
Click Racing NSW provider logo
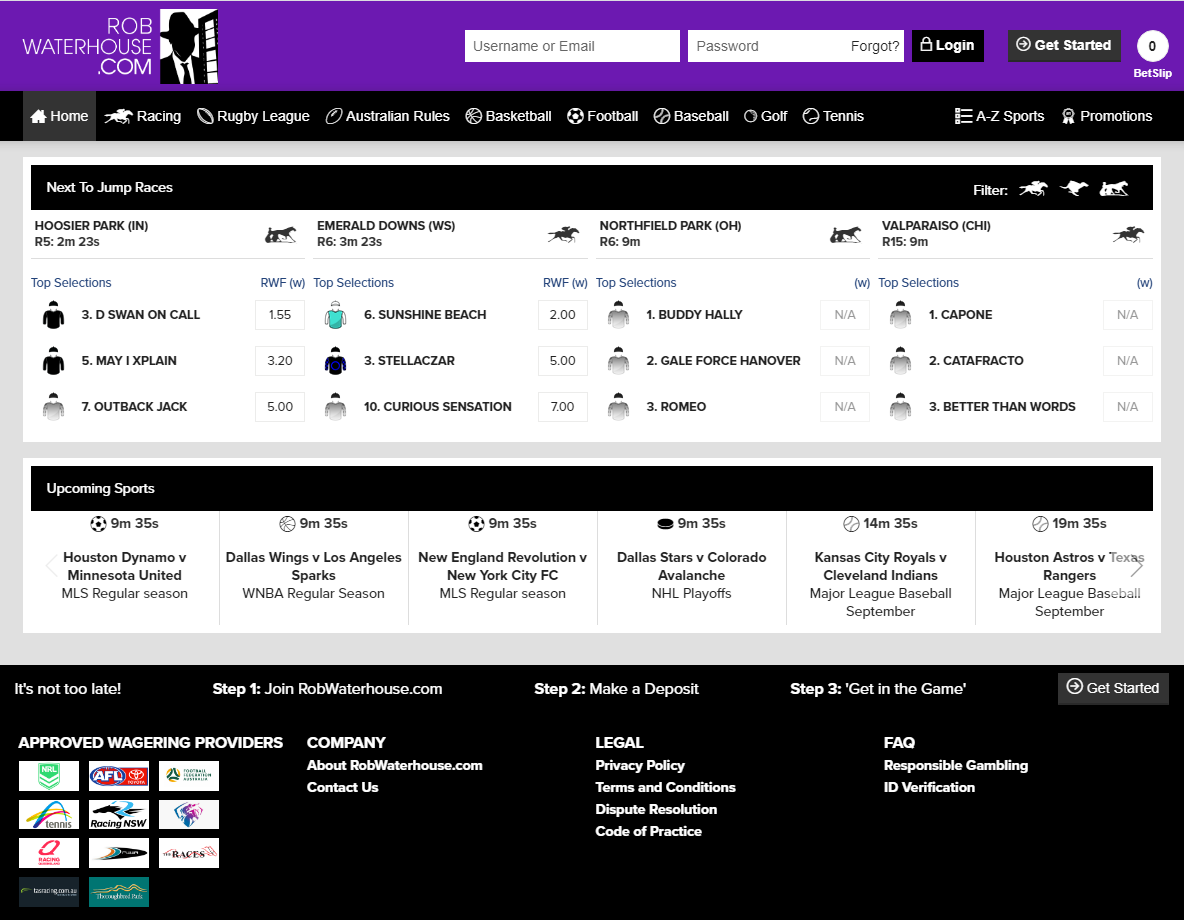119,814
